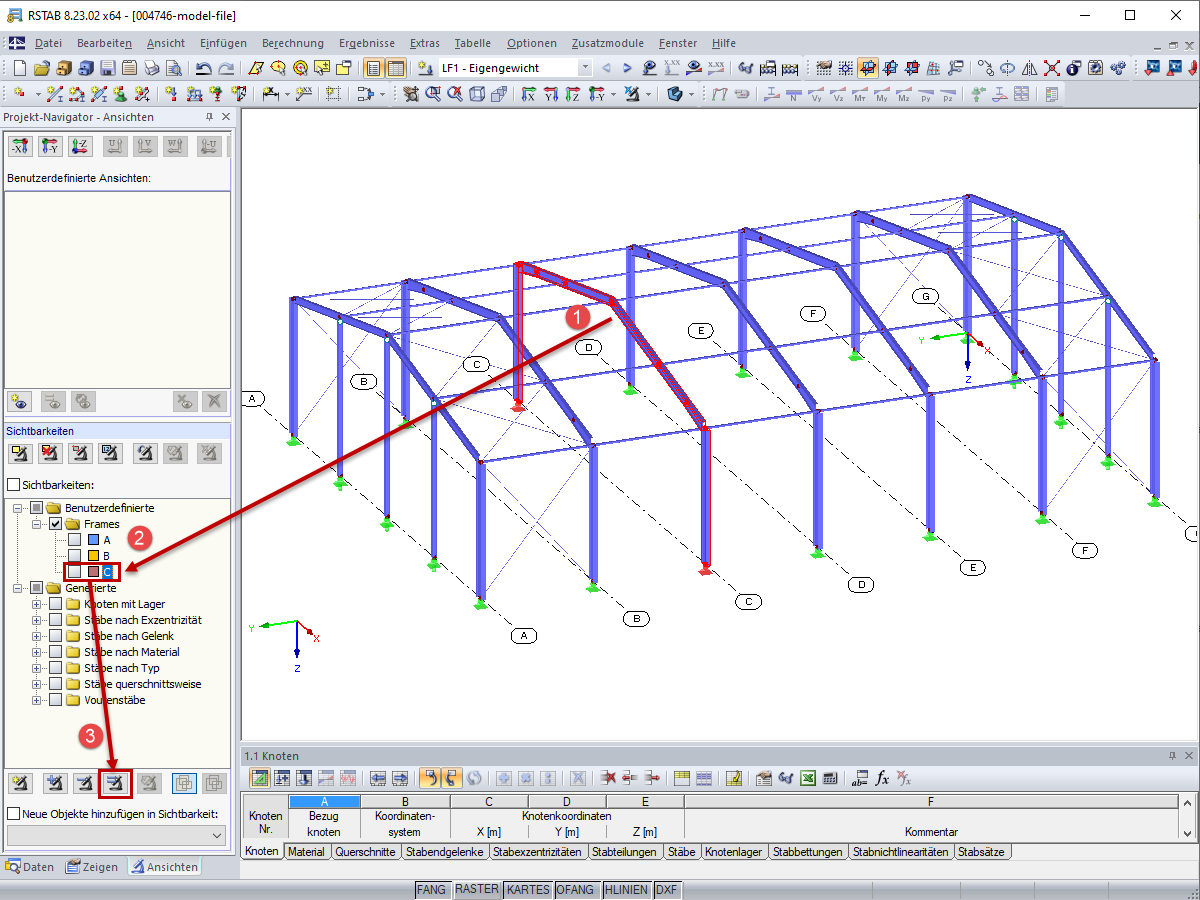
Task: Open the Datei menu
Action: tap(48, 43)
